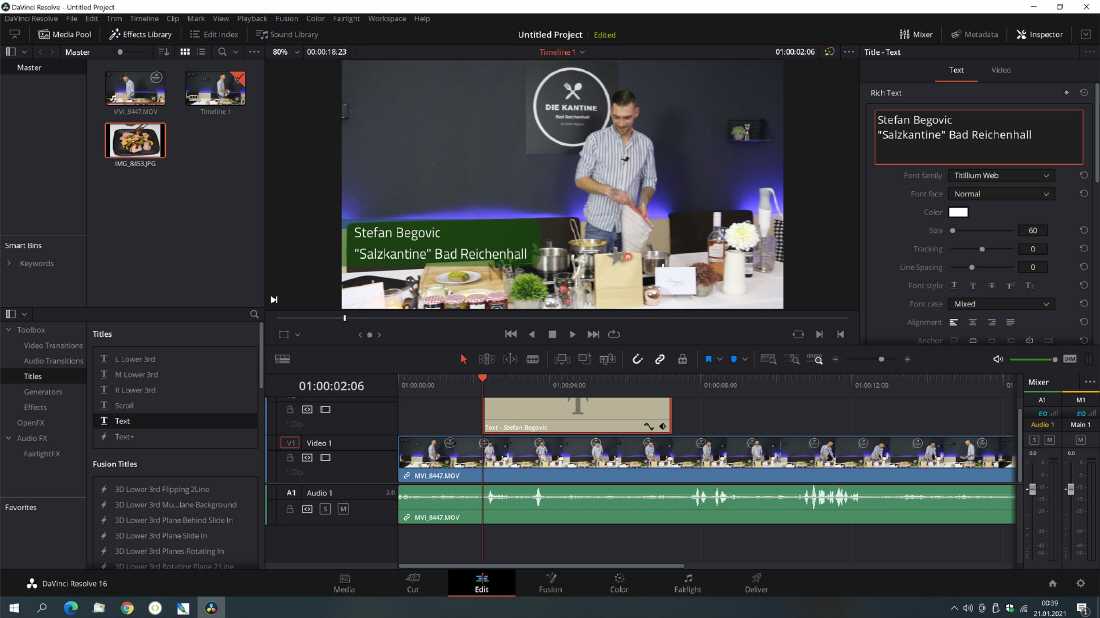Click the blue Marker icon

click(734, 359)
